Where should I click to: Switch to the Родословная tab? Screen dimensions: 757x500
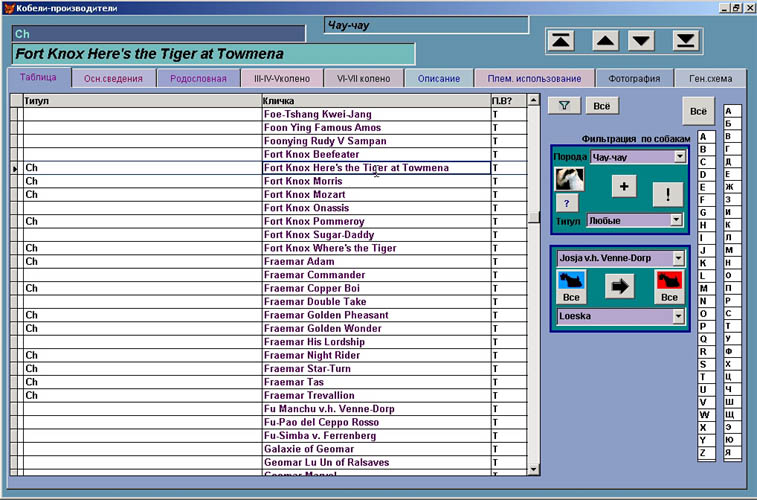(198, 78)
